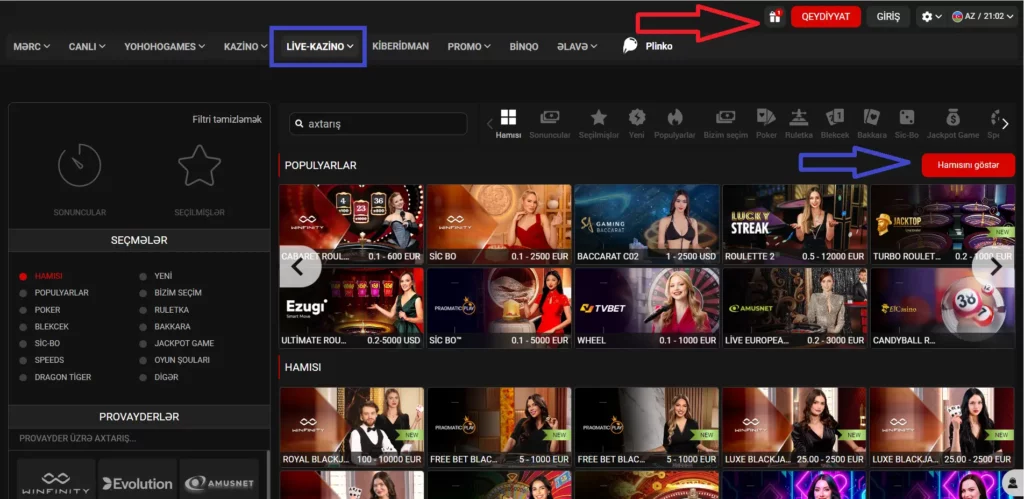Click the Sonuncular clock icon in sidebar
This screenshot has width=1024, height=499.
click(80, 165)
